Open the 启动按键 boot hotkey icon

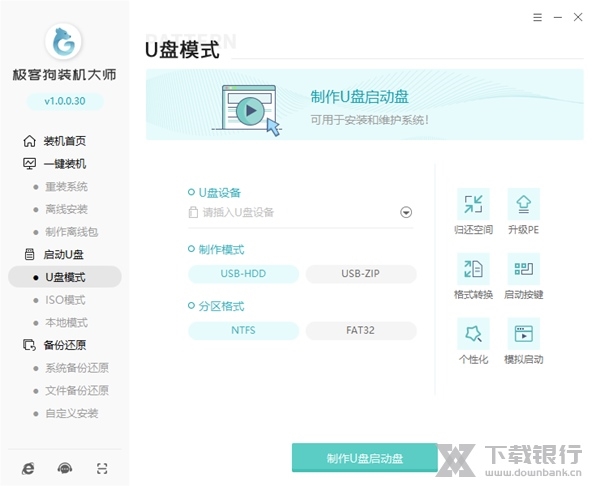point(523,269)
